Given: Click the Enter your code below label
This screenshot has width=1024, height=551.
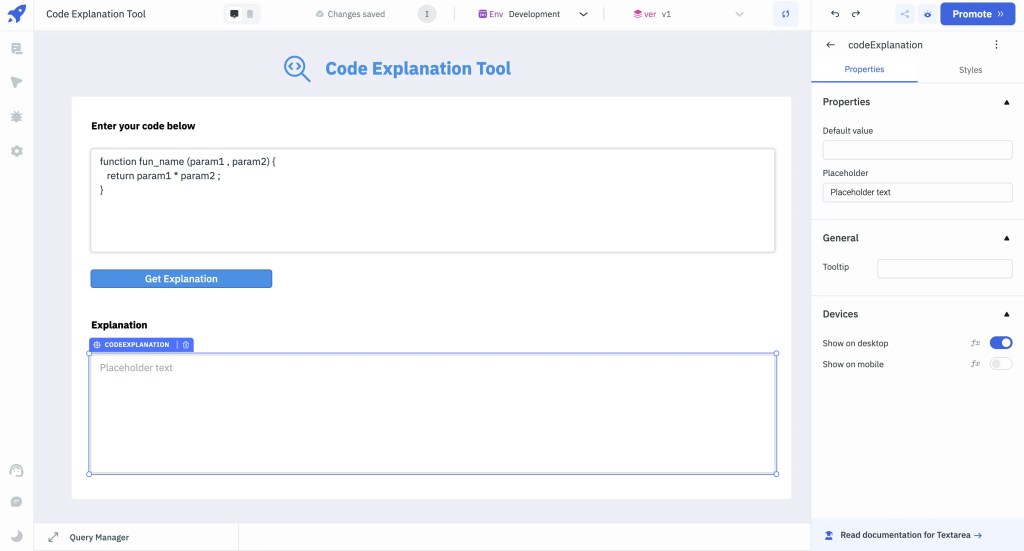Looking at the screenshot, I should pyautogui.click(x=143, y=126).
